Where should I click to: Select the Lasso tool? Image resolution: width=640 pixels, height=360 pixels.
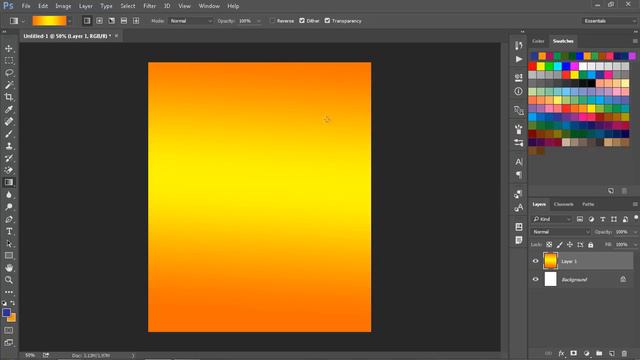tap(9, 73)
